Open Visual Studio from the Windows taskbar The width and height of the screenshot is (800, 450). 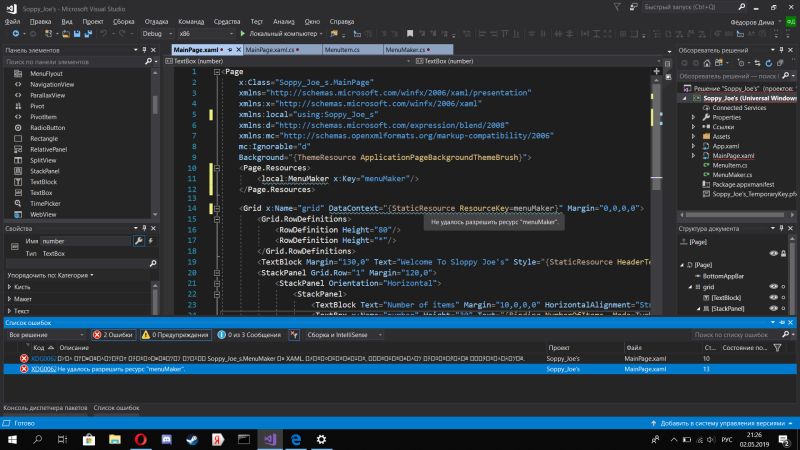coord(270,439)
